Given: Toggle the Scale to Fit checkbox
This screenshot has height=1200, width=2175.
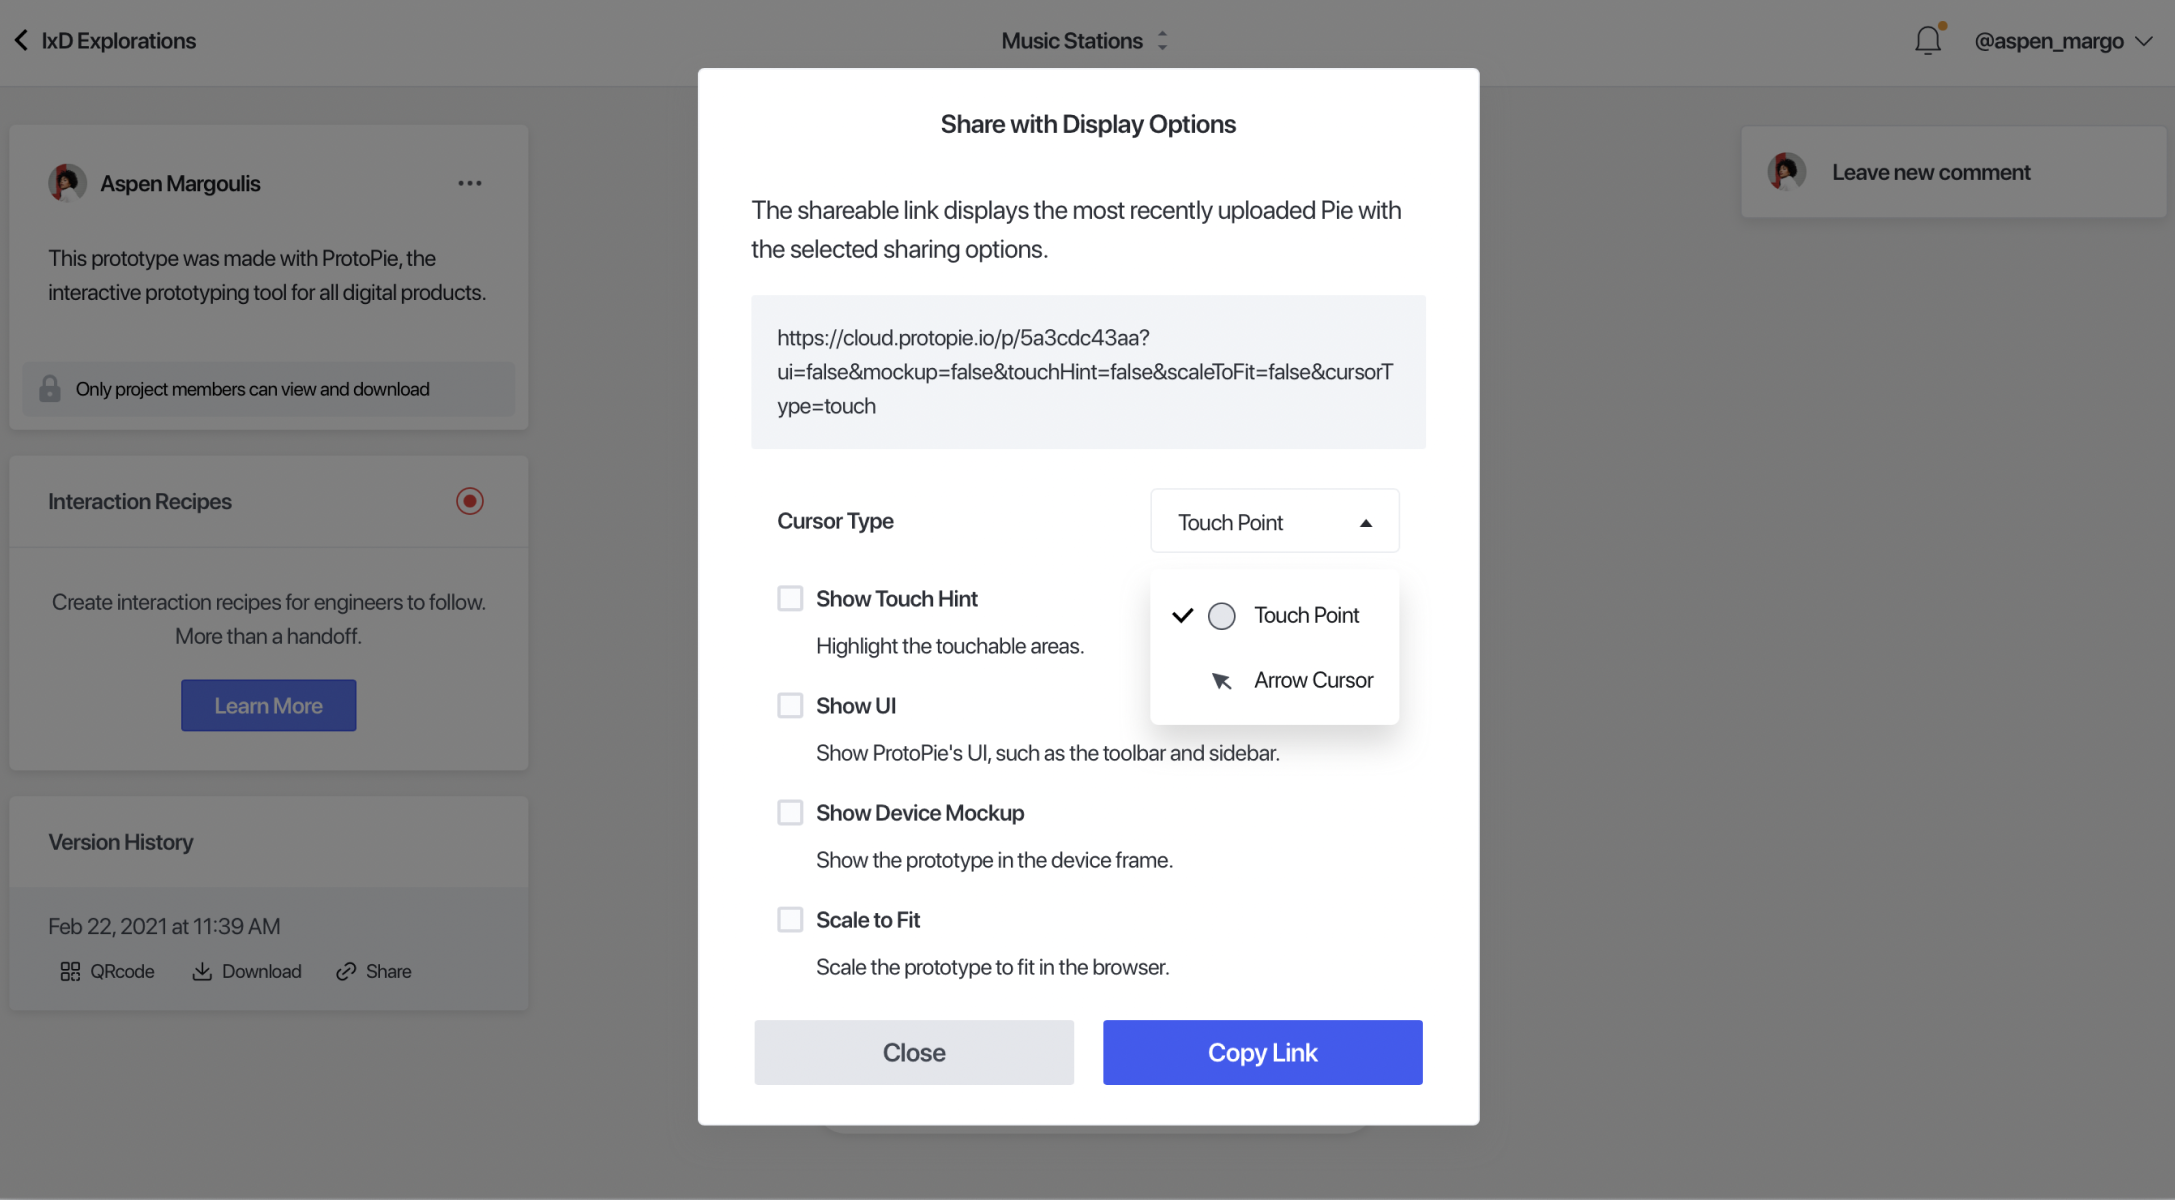Looking at the screenshot, I should 790,919.
